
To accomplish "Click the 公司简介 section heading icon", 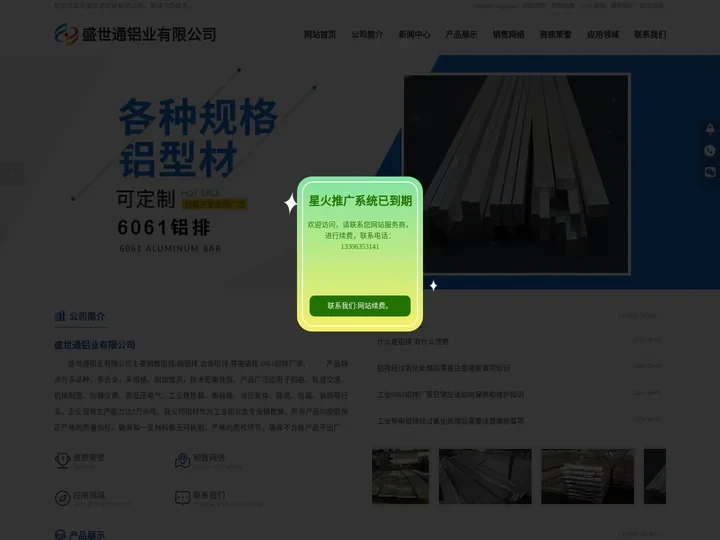I will (x=60, y=317).
